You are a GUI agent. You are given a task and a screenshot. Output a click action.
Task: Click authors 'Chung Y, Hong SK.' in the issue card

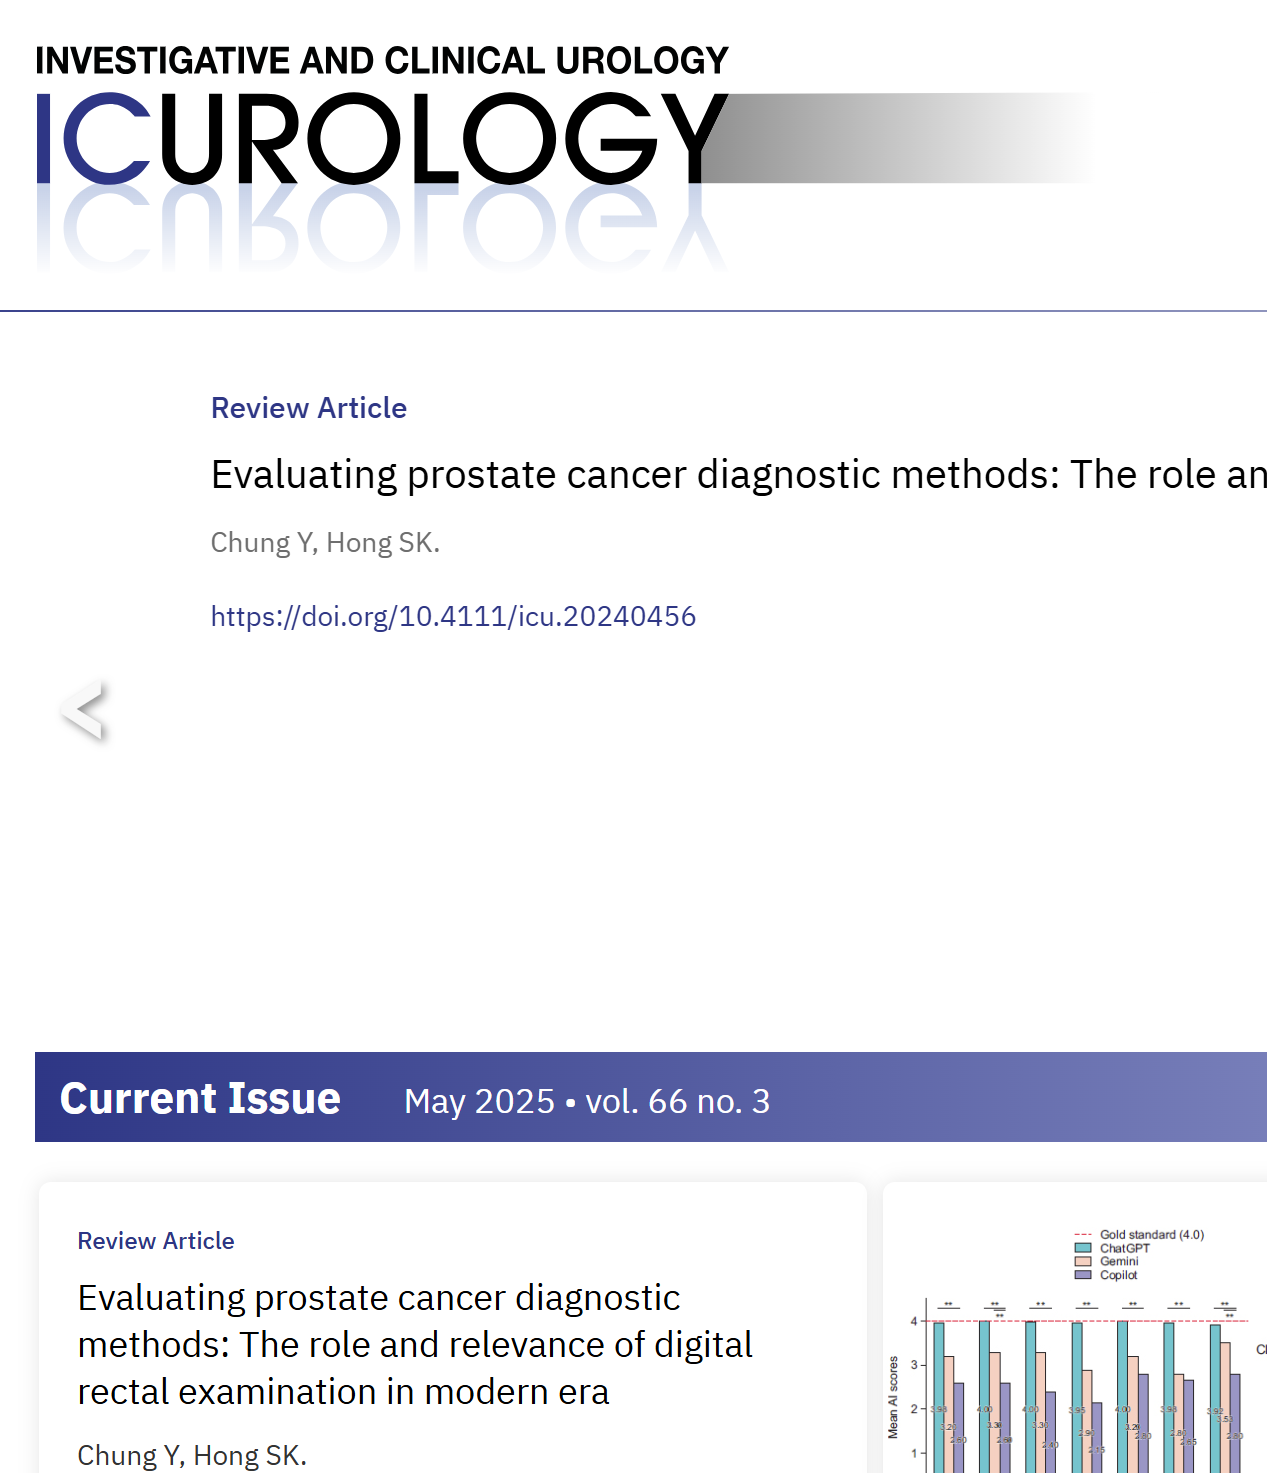pyautogui.click(x=192, y=1455)
